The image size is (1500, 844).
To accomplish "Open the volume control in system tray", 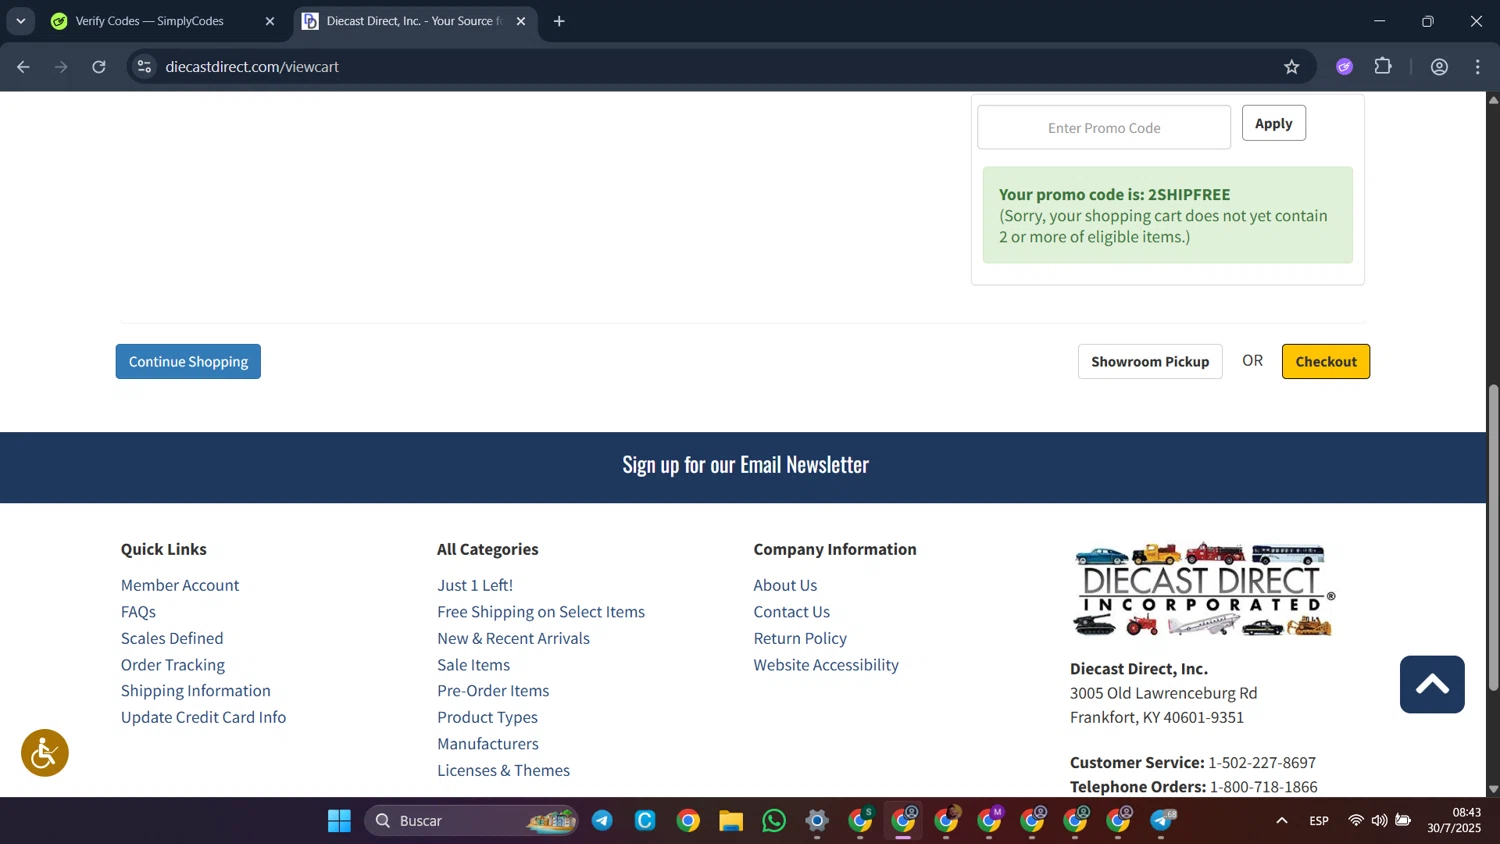I will pyautogui.click(x=1379, y=821).
